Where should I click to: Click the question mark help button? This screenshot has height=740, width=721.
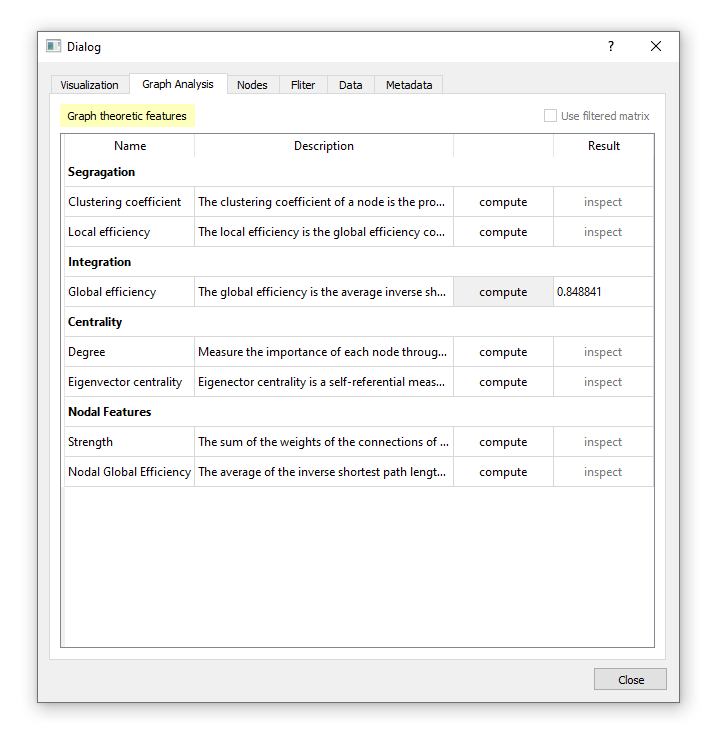coord(611,47)
